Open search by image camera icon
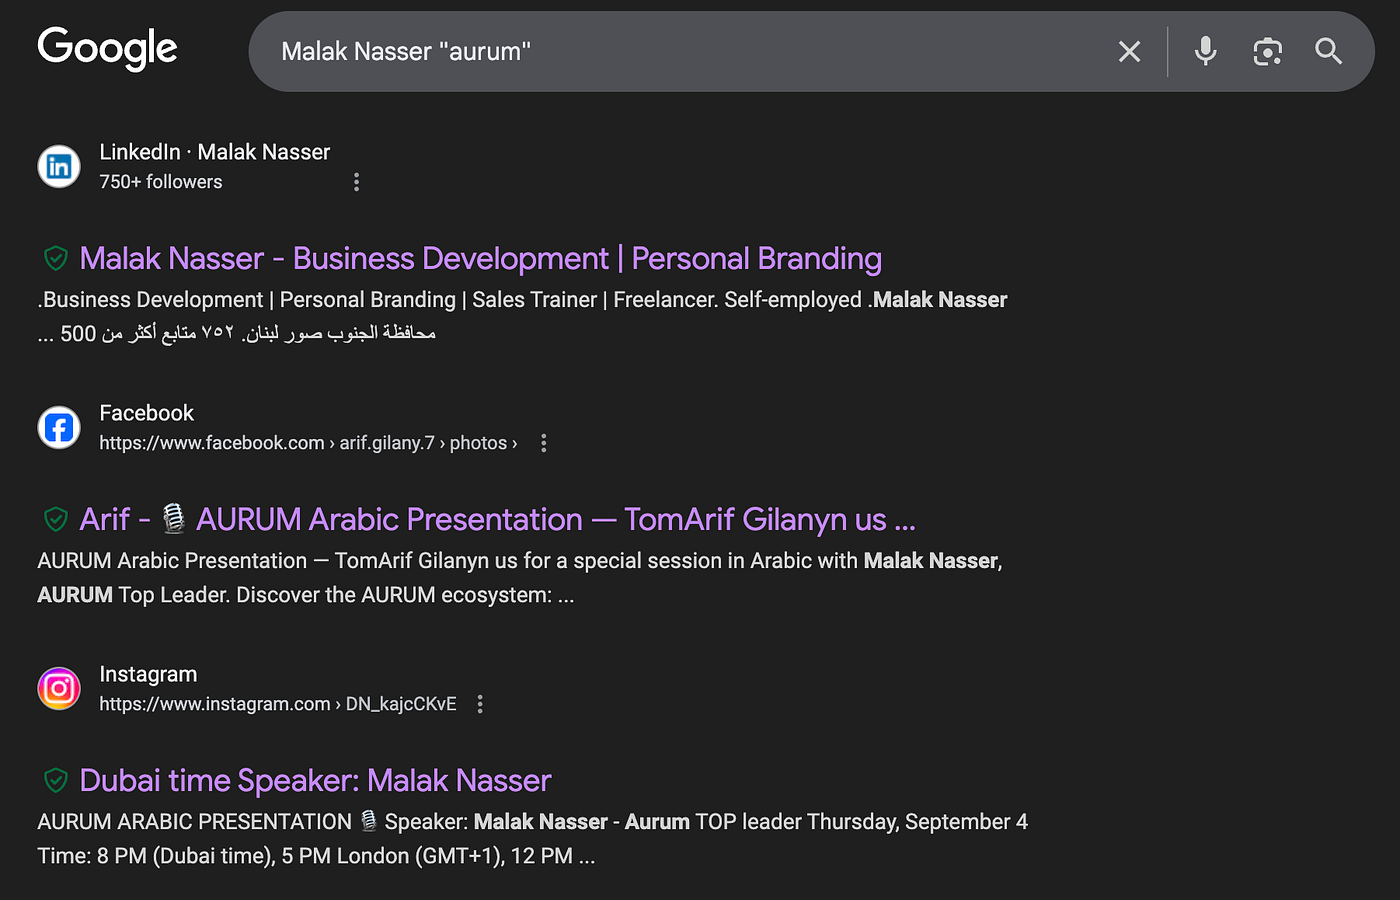 pyautogui.click(x=1267, y=52)
